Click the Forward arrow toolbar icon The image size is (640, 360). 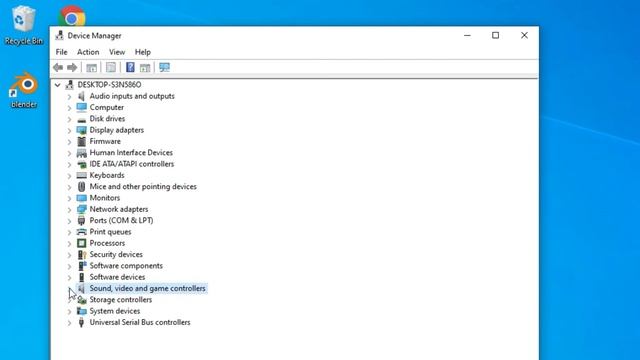coord(72,67)
